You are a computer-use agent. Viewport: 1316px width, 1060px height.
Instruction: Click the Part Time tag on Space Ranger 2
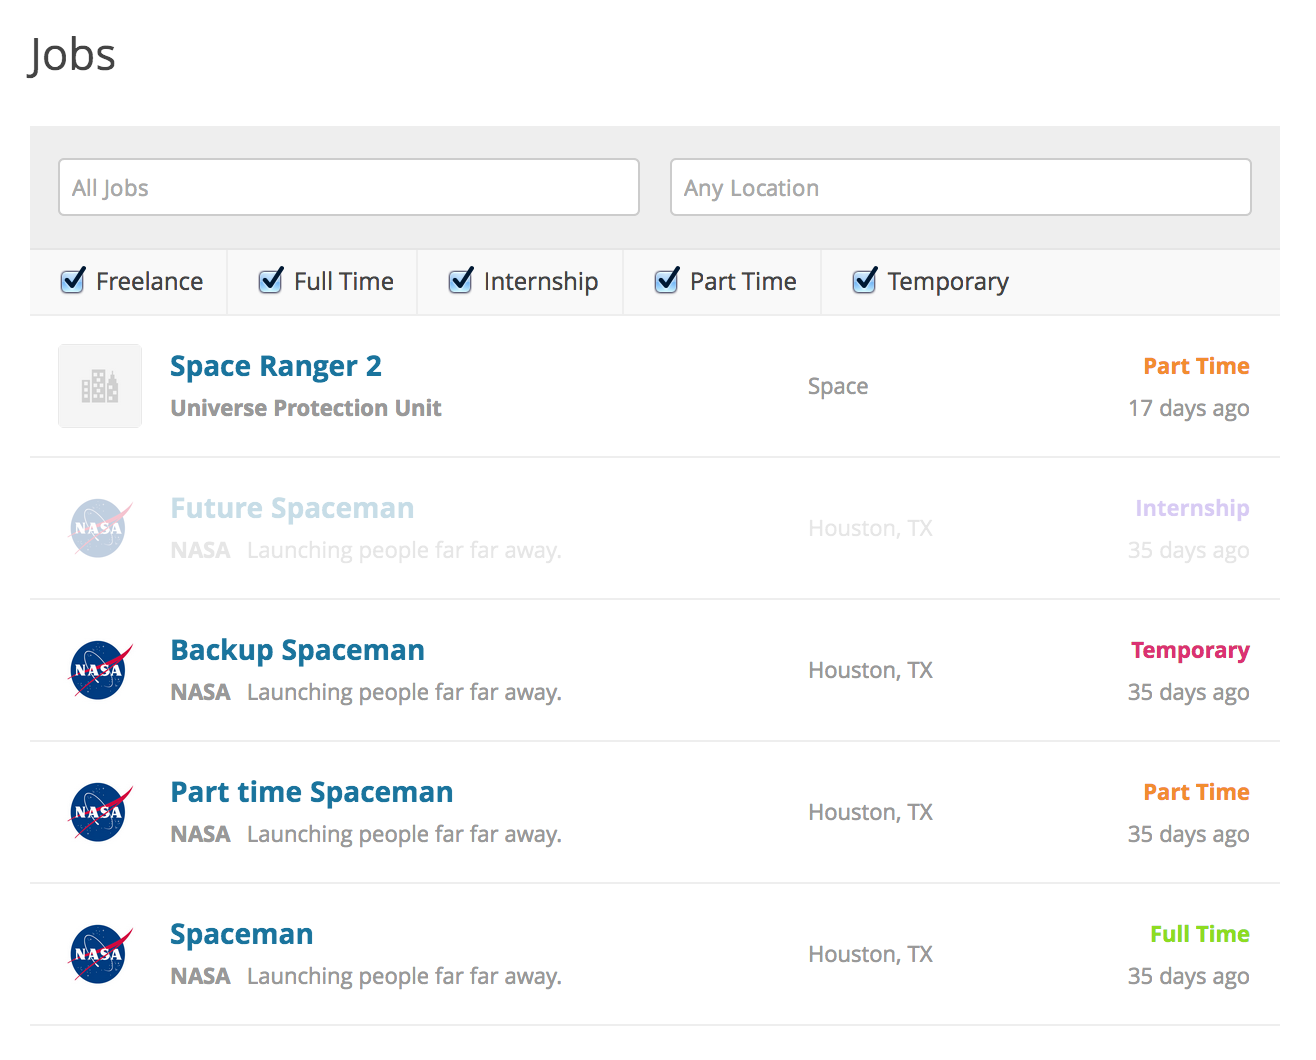tap(1196, 366)
